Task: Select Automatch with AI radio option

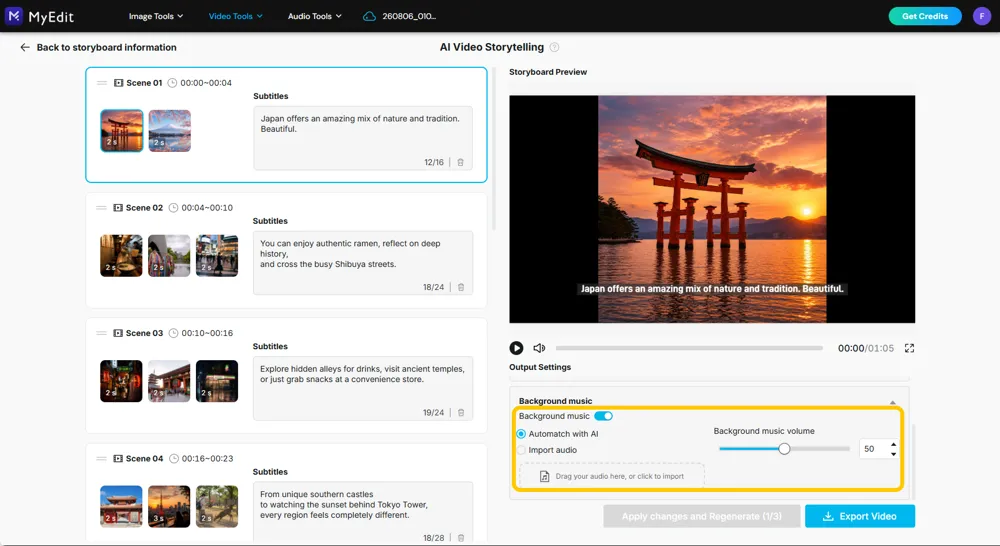Action: (x=521, y=434)
